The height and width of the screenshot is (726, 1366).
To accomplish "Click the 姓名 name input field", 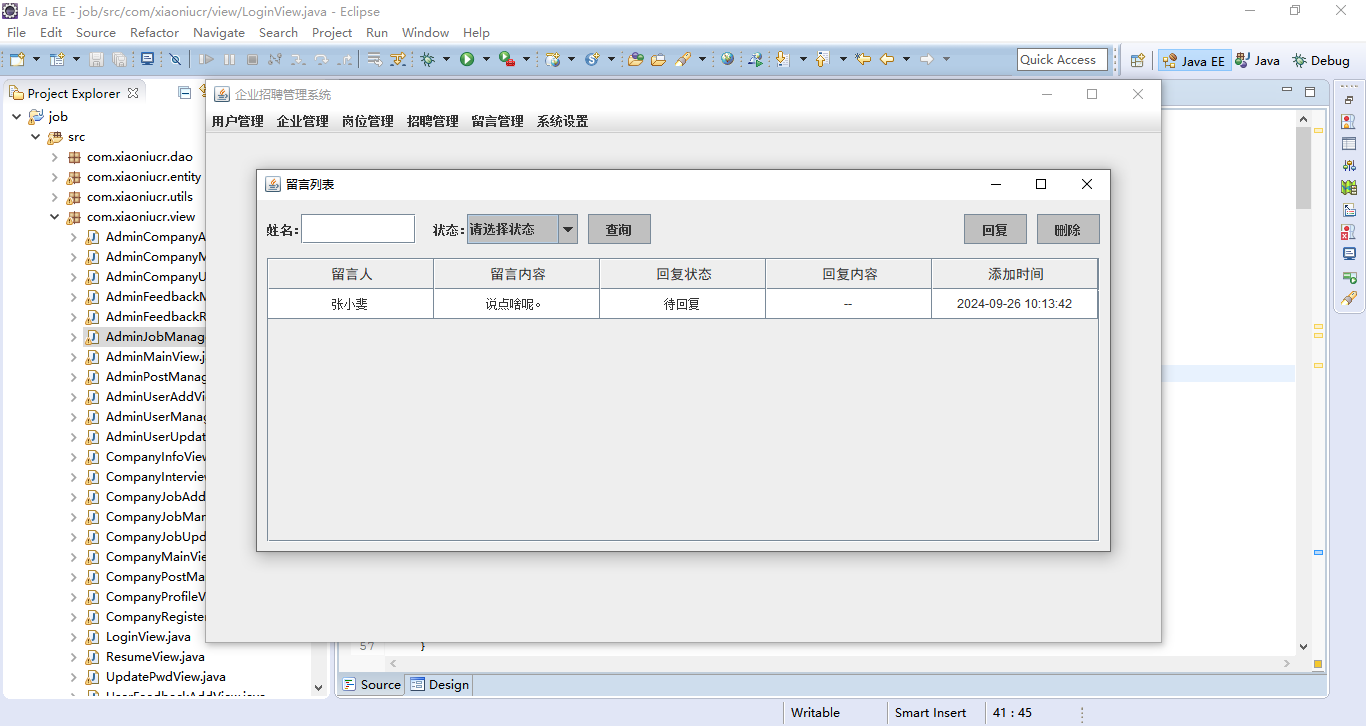I will click(x=358, y=229).
